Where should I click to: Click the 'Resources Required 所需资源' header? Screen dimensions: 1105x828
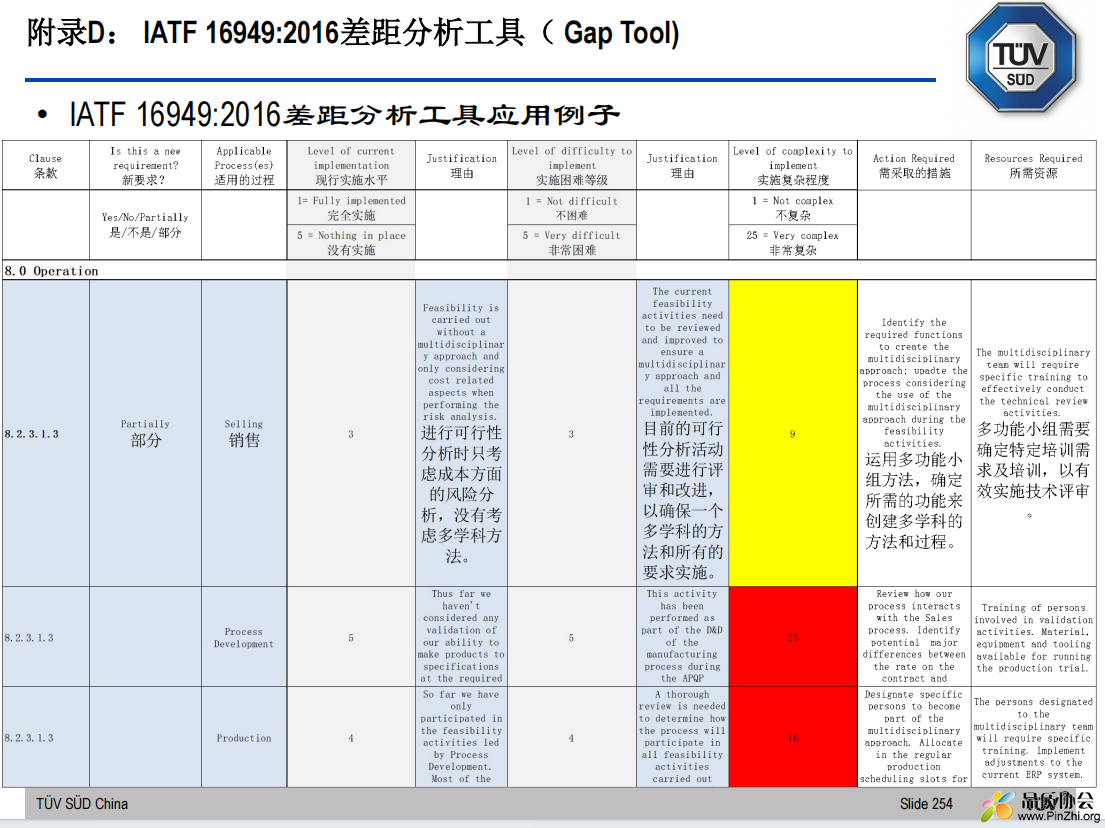(1033, 166)
